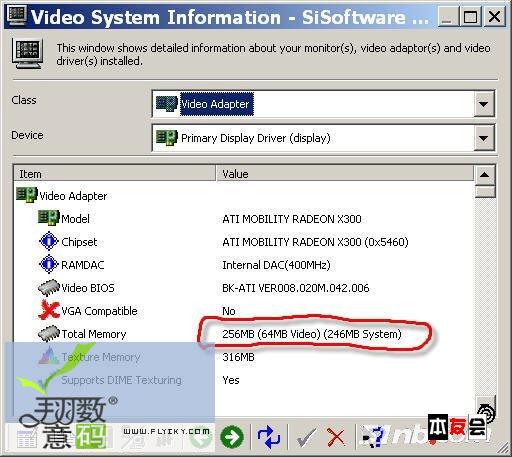Screen dimensions: 512x457
Task: Maximize the Video System Information window
Action: coord(470,16)
